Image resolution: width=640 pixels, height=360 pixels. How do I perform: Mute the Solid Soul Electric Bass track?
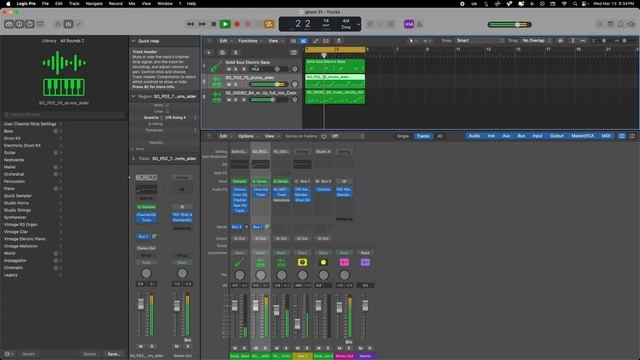coord(229,69)
